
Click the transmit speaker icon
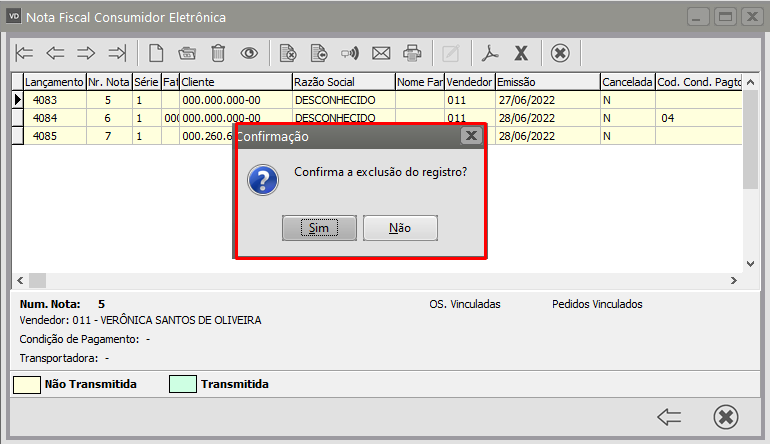pos(350,53)
